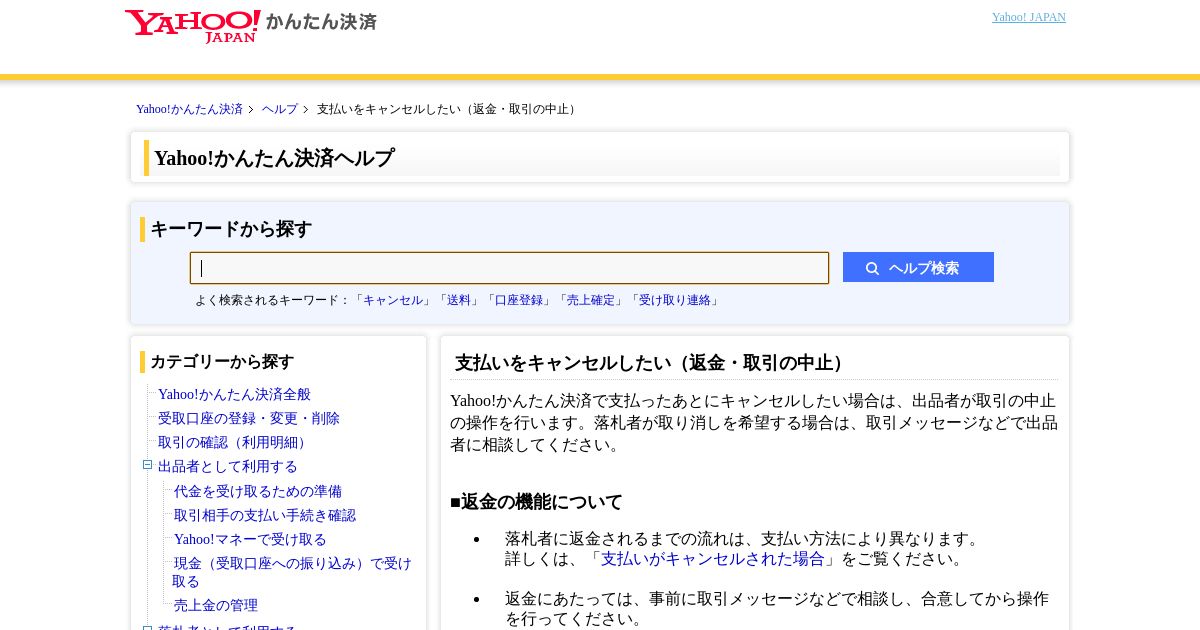Select the 売上確定 suggested keyword
The height and width of the screenshot is (630, 1200).
pyautogui.click(x=591, y=300)
